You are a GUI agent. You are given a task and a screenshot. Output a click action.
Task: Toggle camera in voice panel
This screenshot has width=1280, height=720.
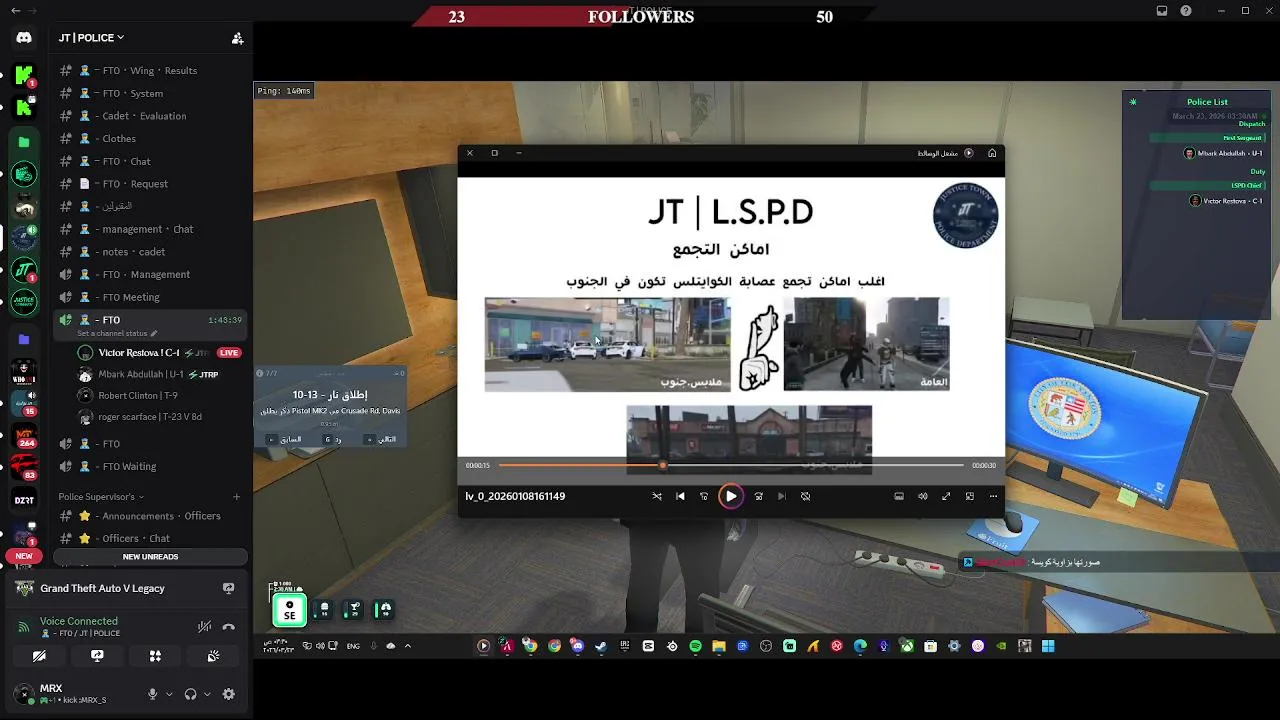39,657
